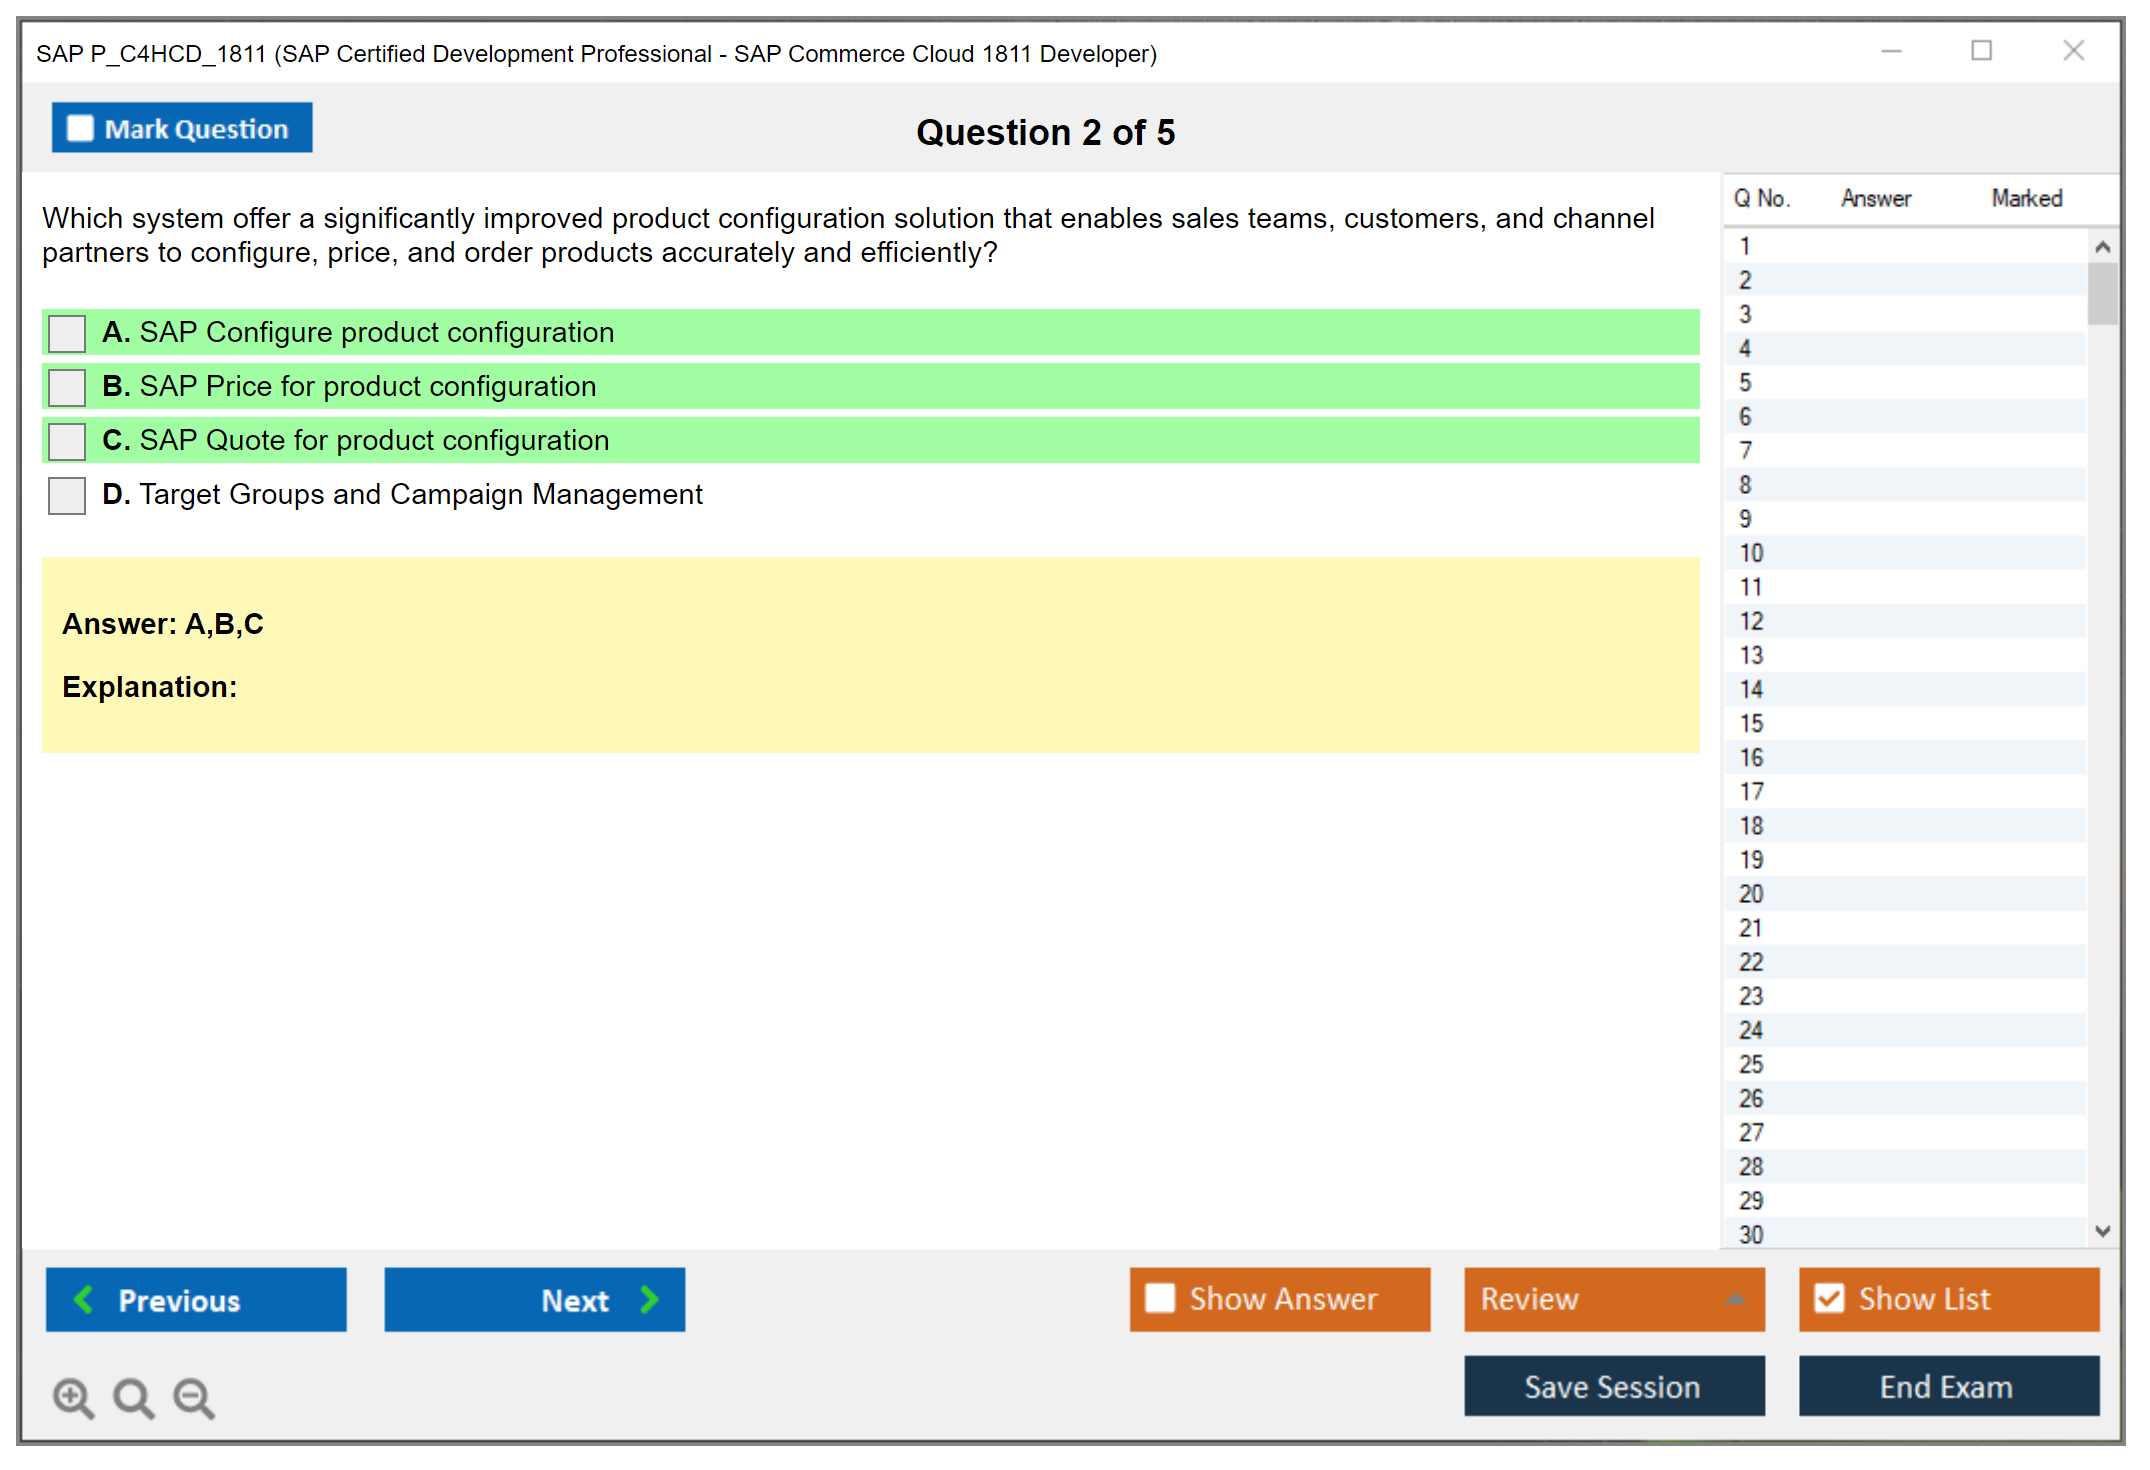Select question 10 in the list
The height and width of the screenshot is (1470, 2150).
[1751, 553]
